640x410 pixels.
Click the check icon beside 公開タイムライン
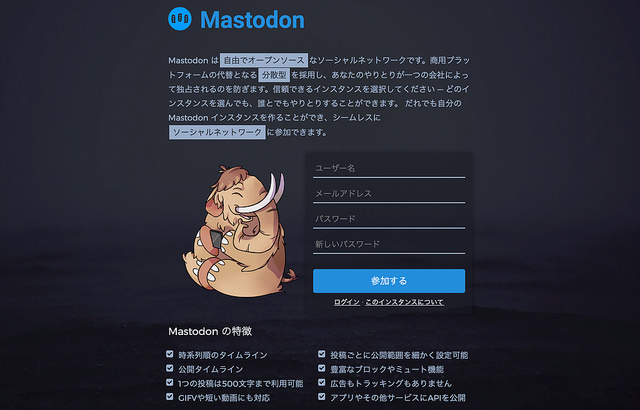click(170, 368)
